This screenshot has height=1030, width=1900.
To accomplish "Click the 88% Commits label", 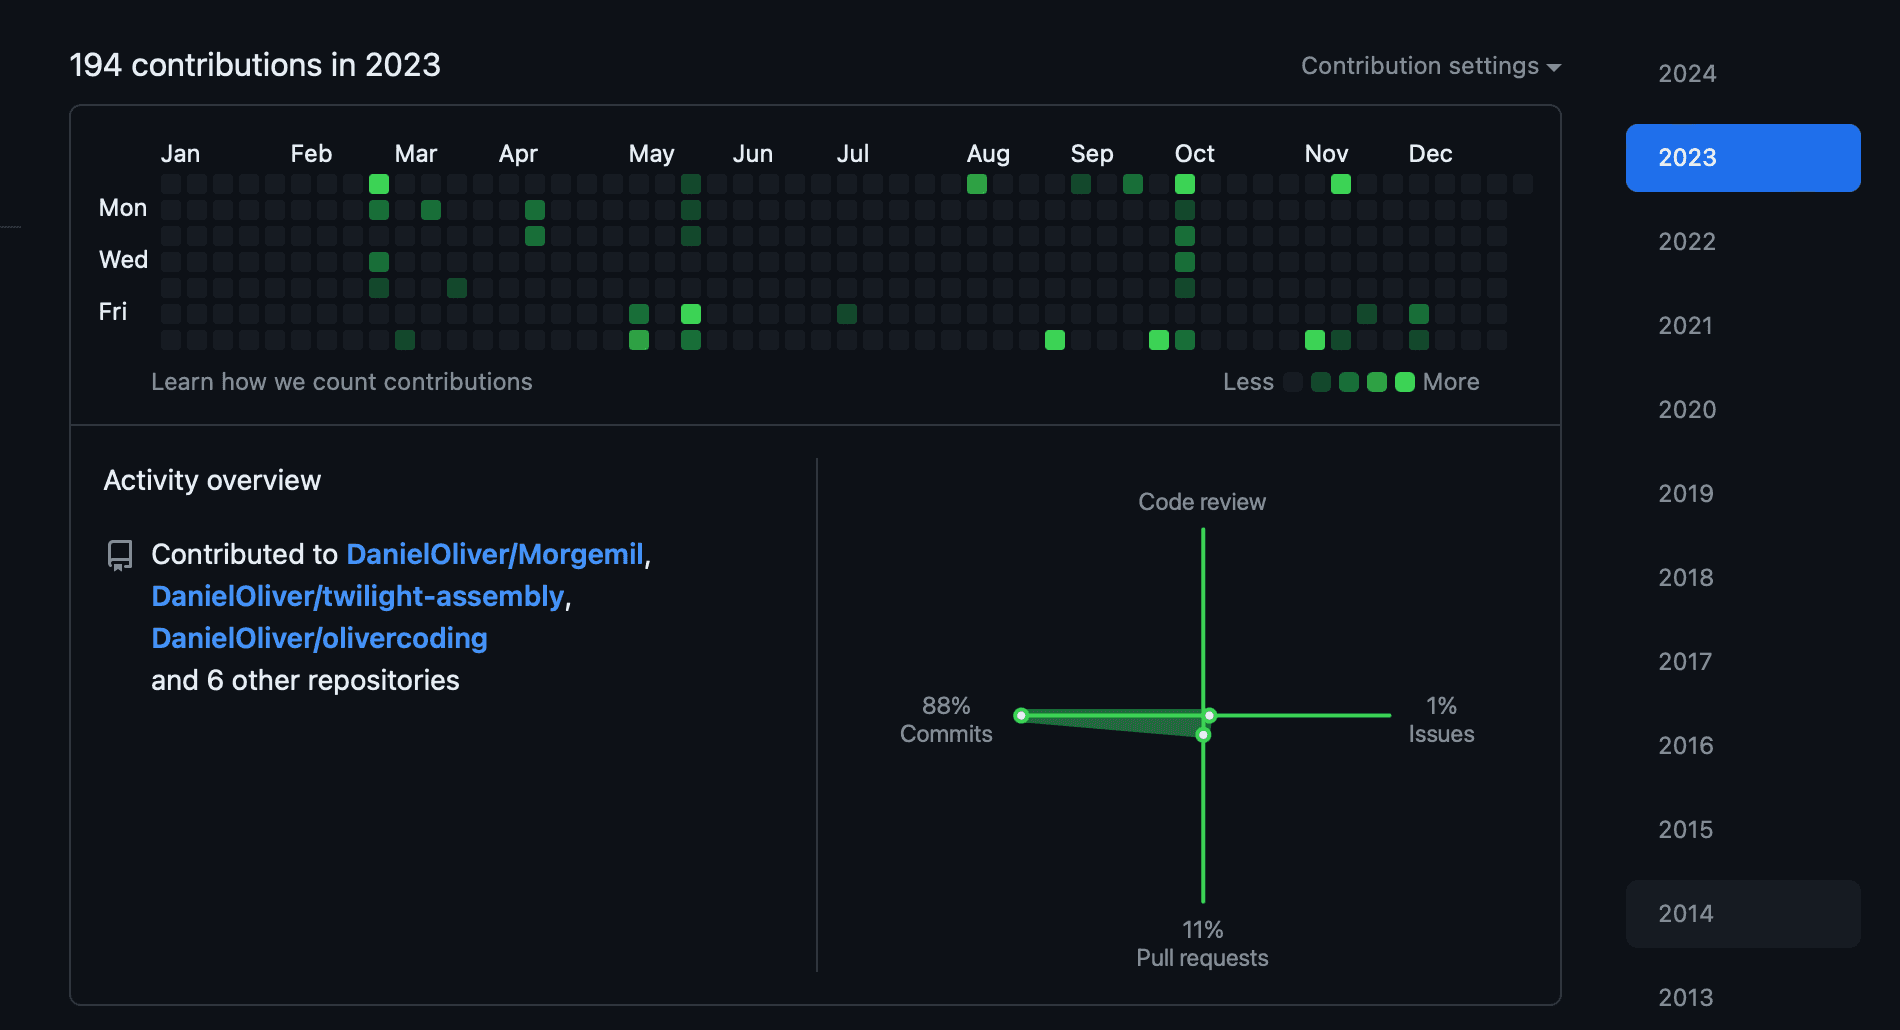I will (x=946, y=720).
